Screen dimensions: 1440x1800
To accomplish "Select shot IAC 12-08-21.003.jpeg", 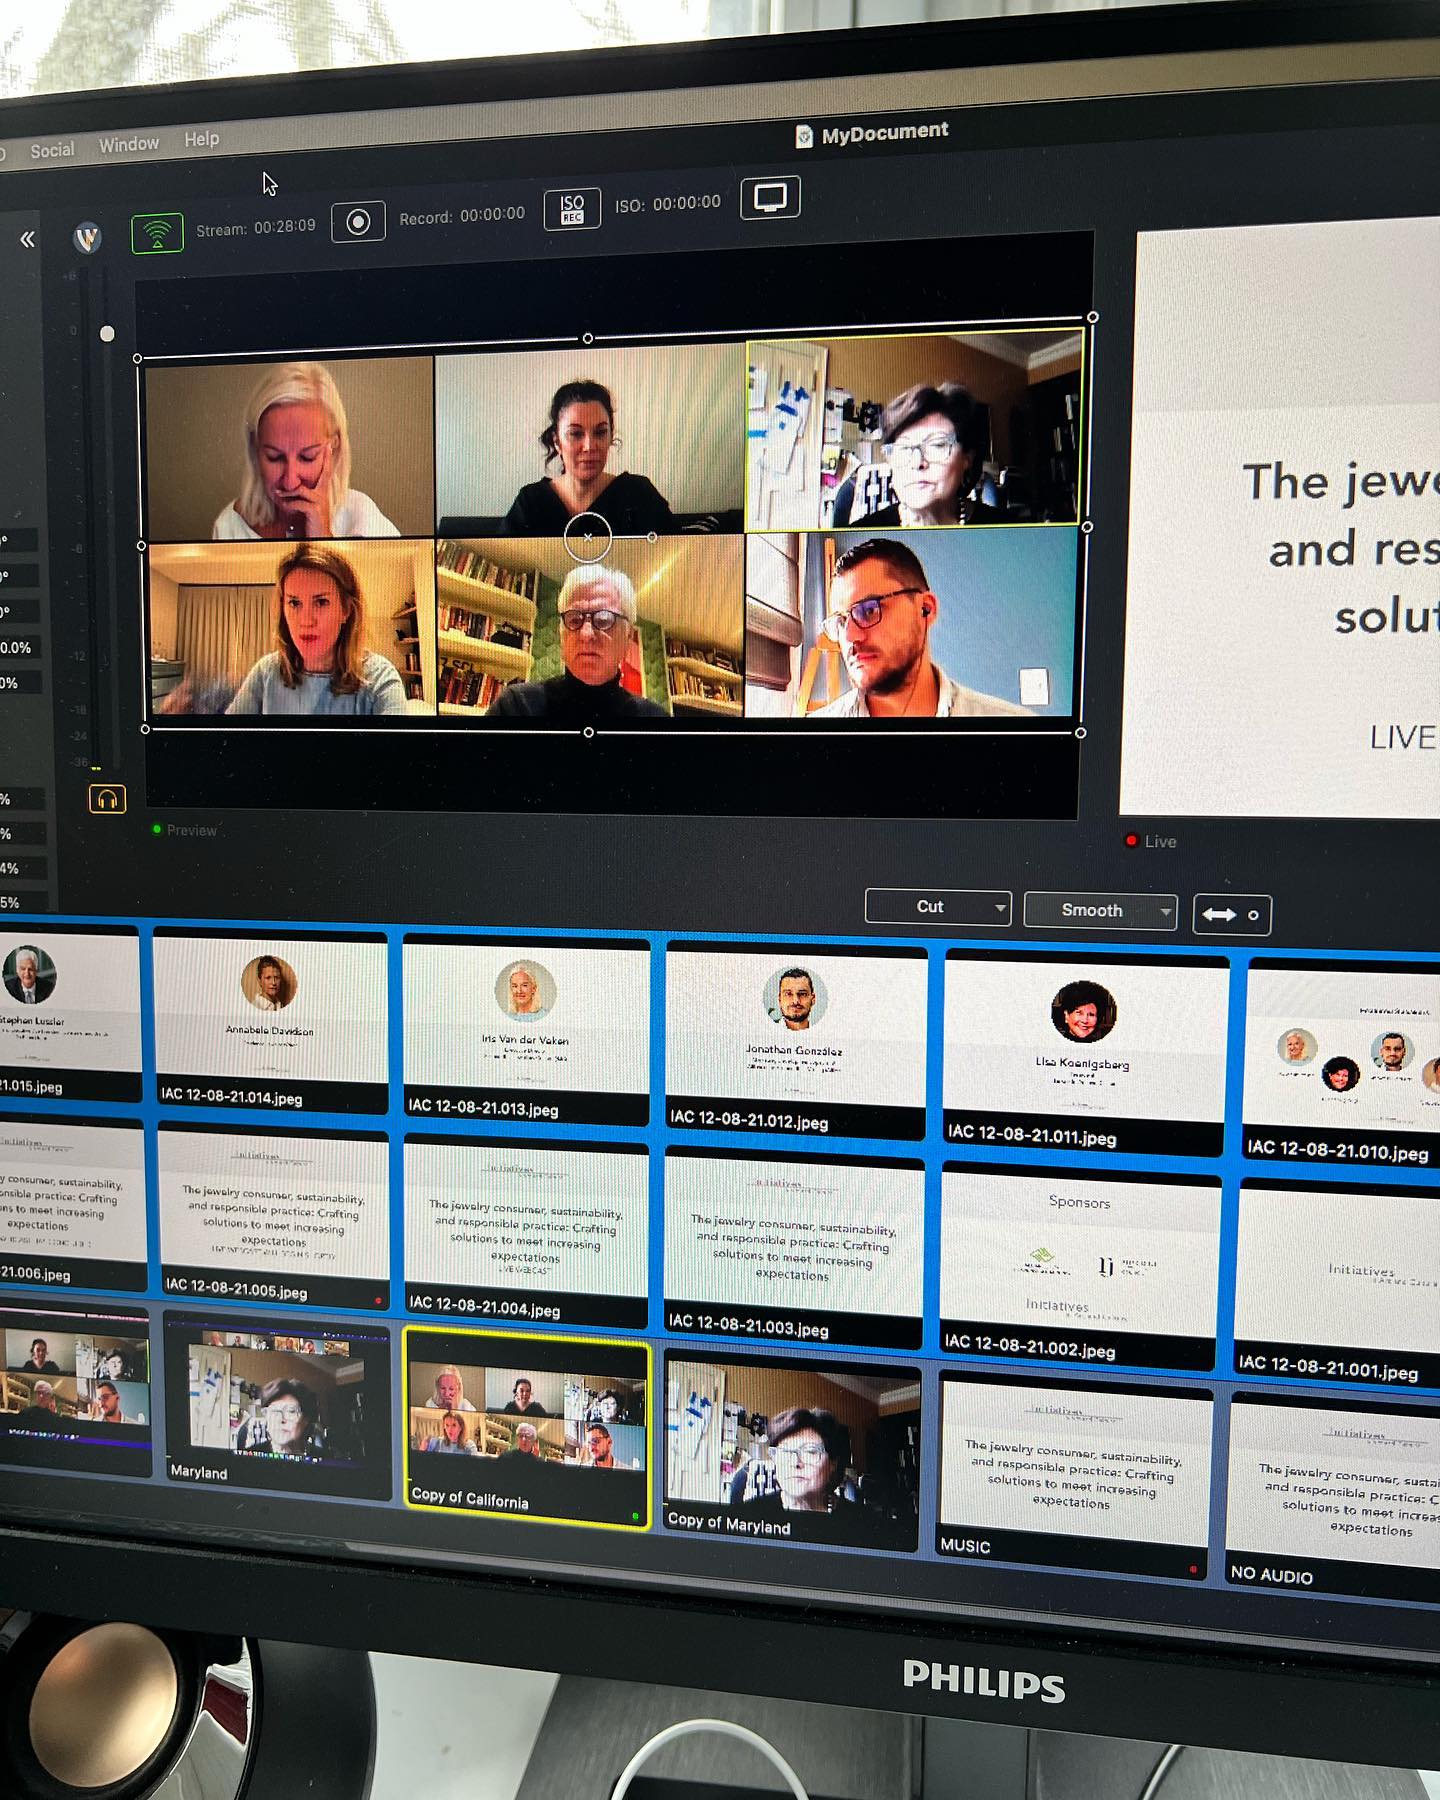I will tap(794, 1245).
